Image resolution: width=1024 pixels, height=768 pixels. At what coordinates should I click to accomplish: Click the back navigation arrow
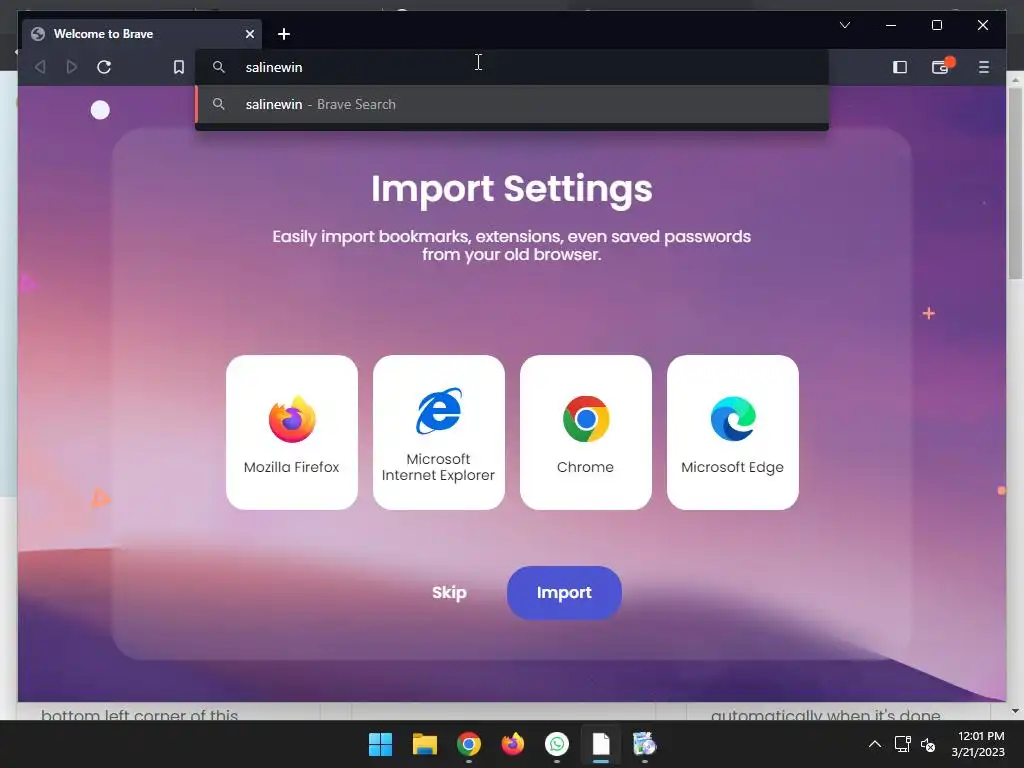coord(40,67)
